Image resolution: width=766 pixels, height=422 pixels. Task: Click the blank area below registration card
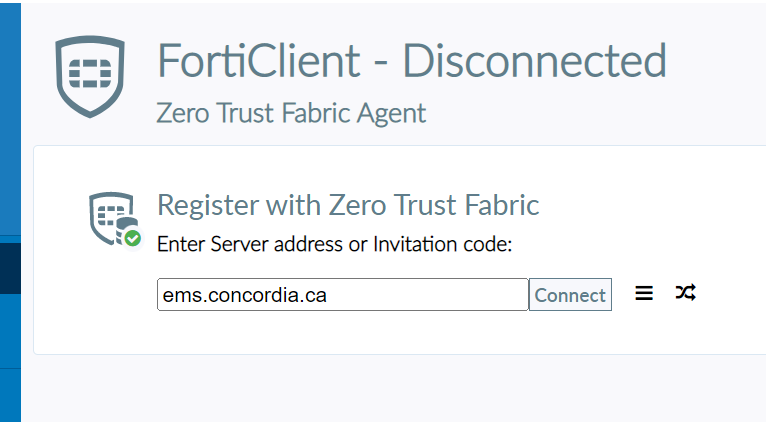pyautogui.click(x=391, y=388)
